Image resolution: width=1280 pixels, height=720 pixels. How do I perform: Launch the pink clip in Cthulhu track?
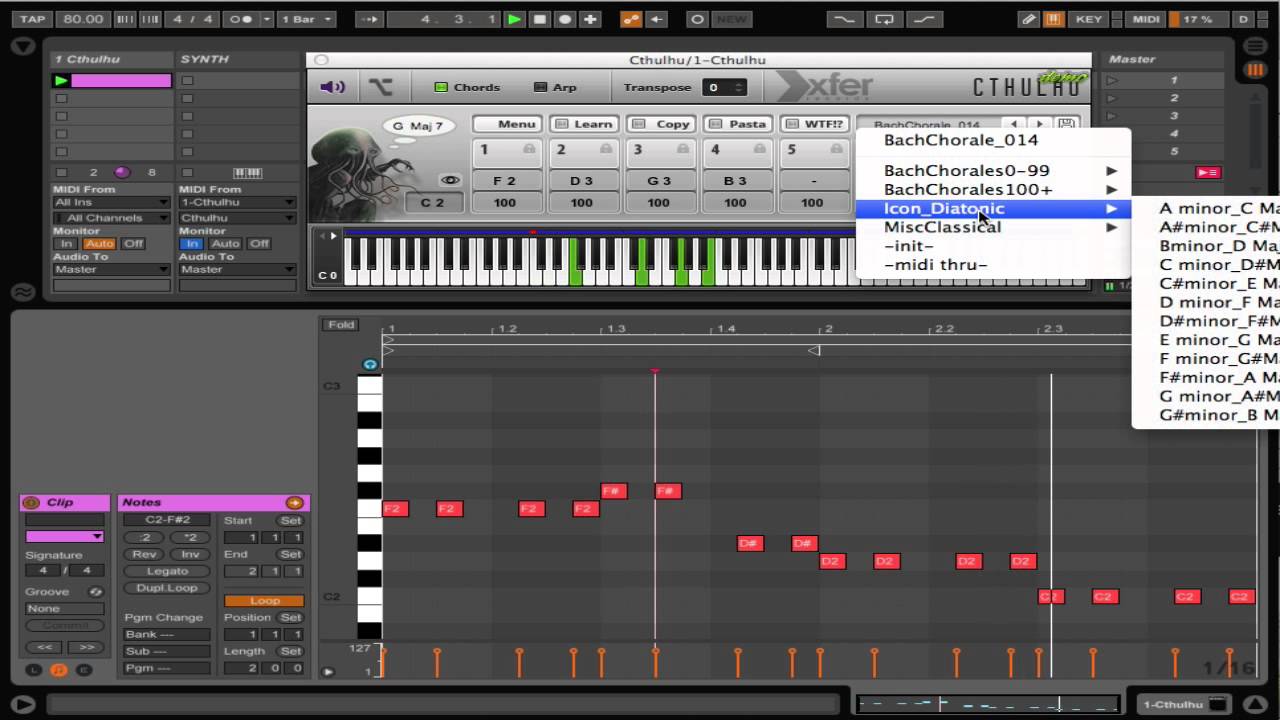click(62, 81)
